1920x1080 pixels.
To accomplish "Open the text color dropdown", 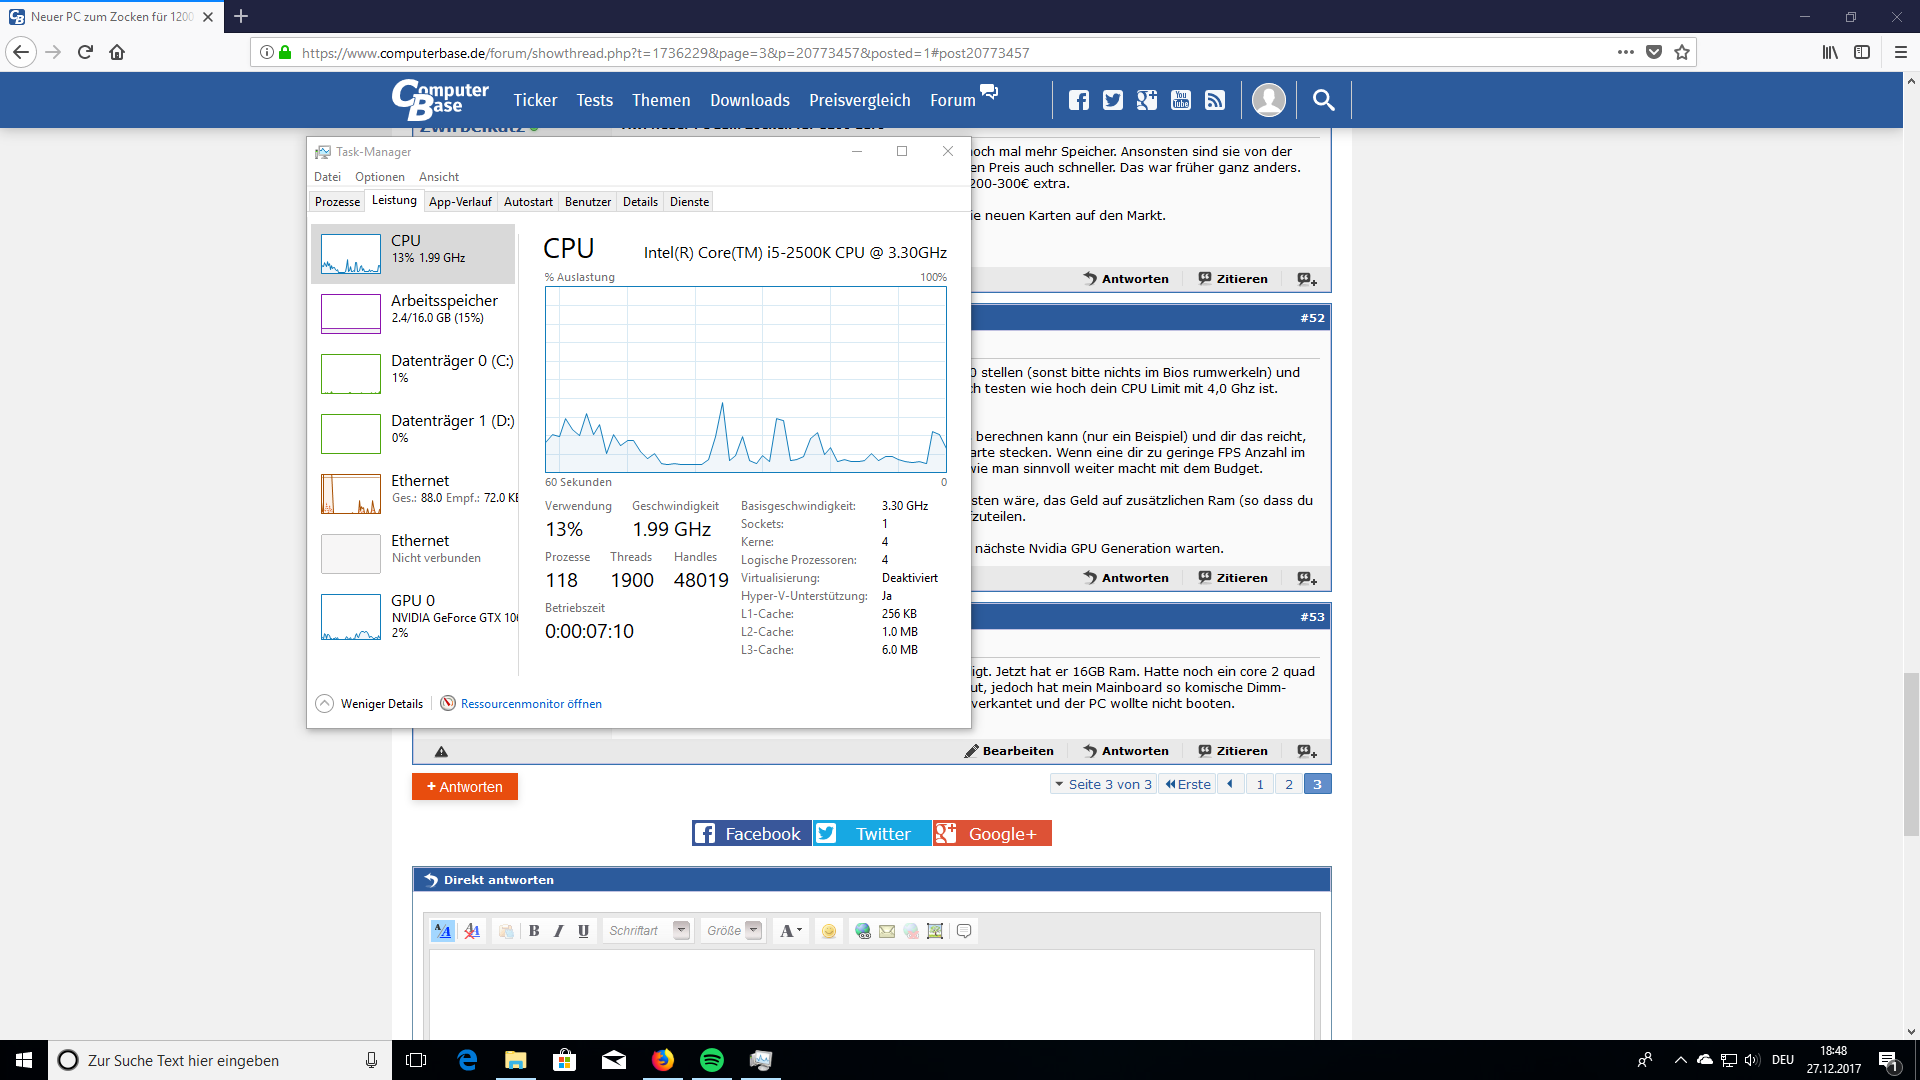I will pos(791,931).
